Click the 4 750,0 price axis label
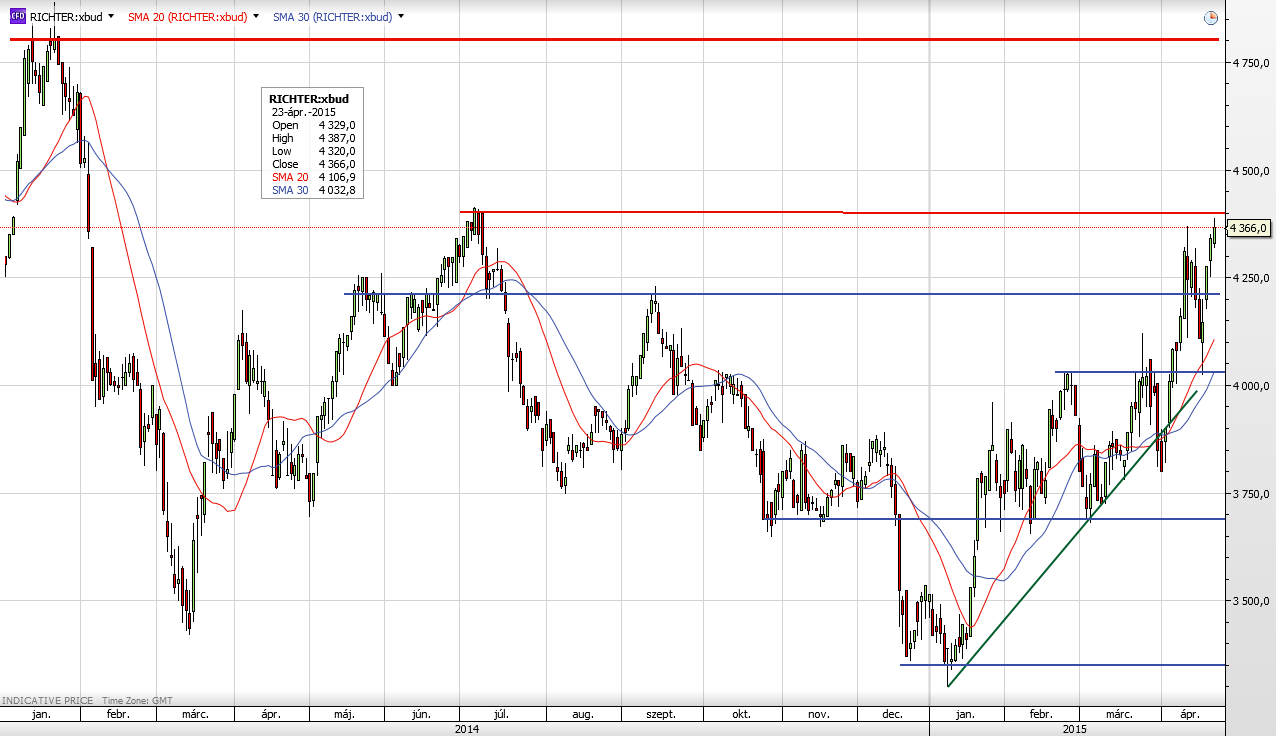Image resolution: width=1276 pixels, height=736 pixels. click(x=1249, y=62)
